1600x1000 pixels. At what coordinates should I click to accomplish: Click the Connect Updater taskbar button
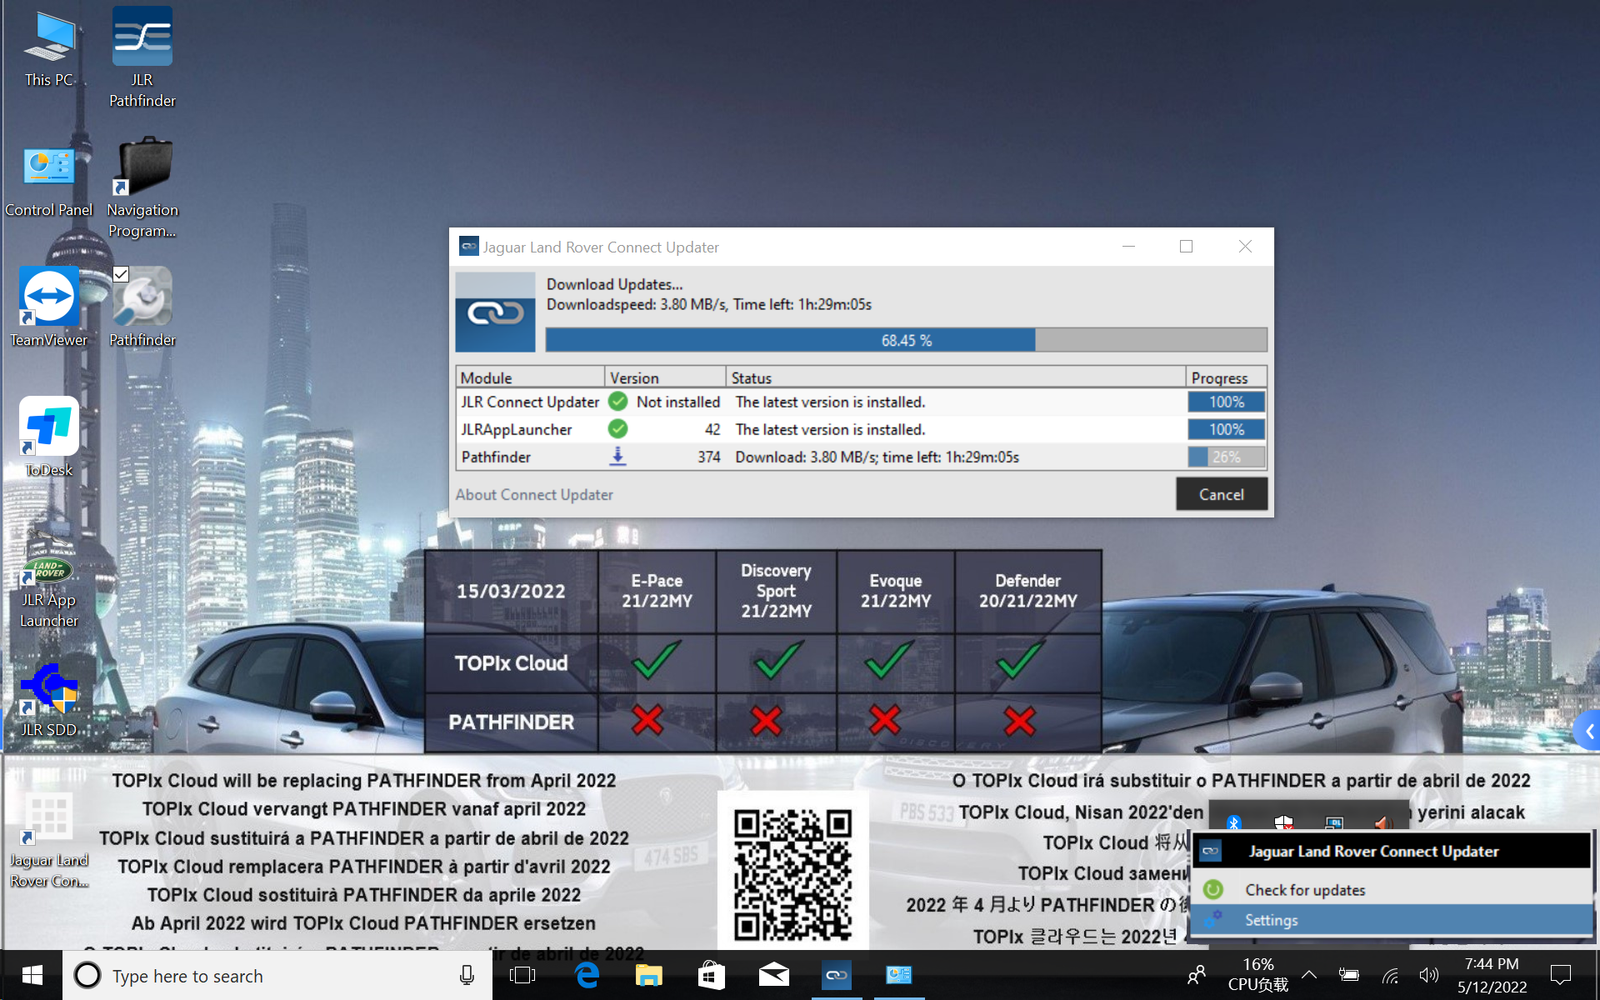(x=836, y=975)
